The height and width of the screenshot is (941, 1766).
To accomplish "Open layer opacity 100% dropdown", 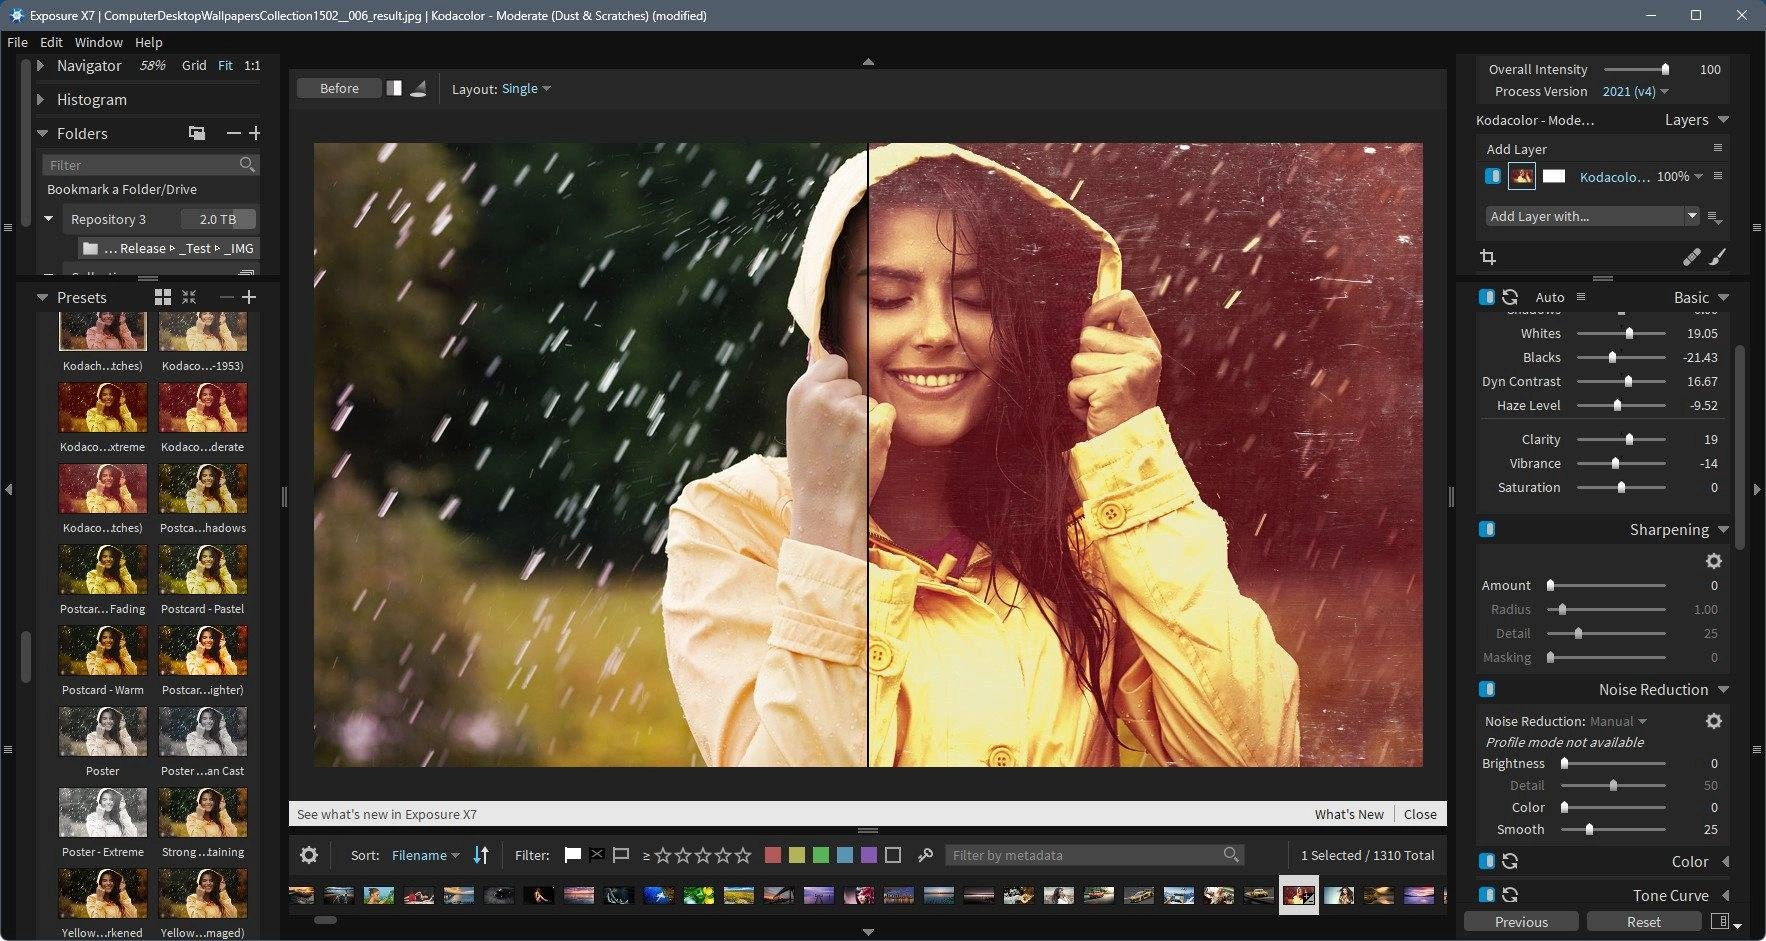I will point(1679,176).
